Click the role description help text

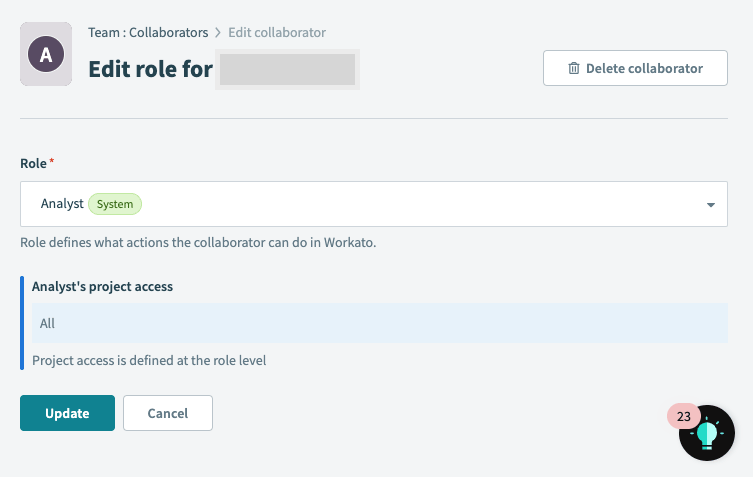pos(198,243)
